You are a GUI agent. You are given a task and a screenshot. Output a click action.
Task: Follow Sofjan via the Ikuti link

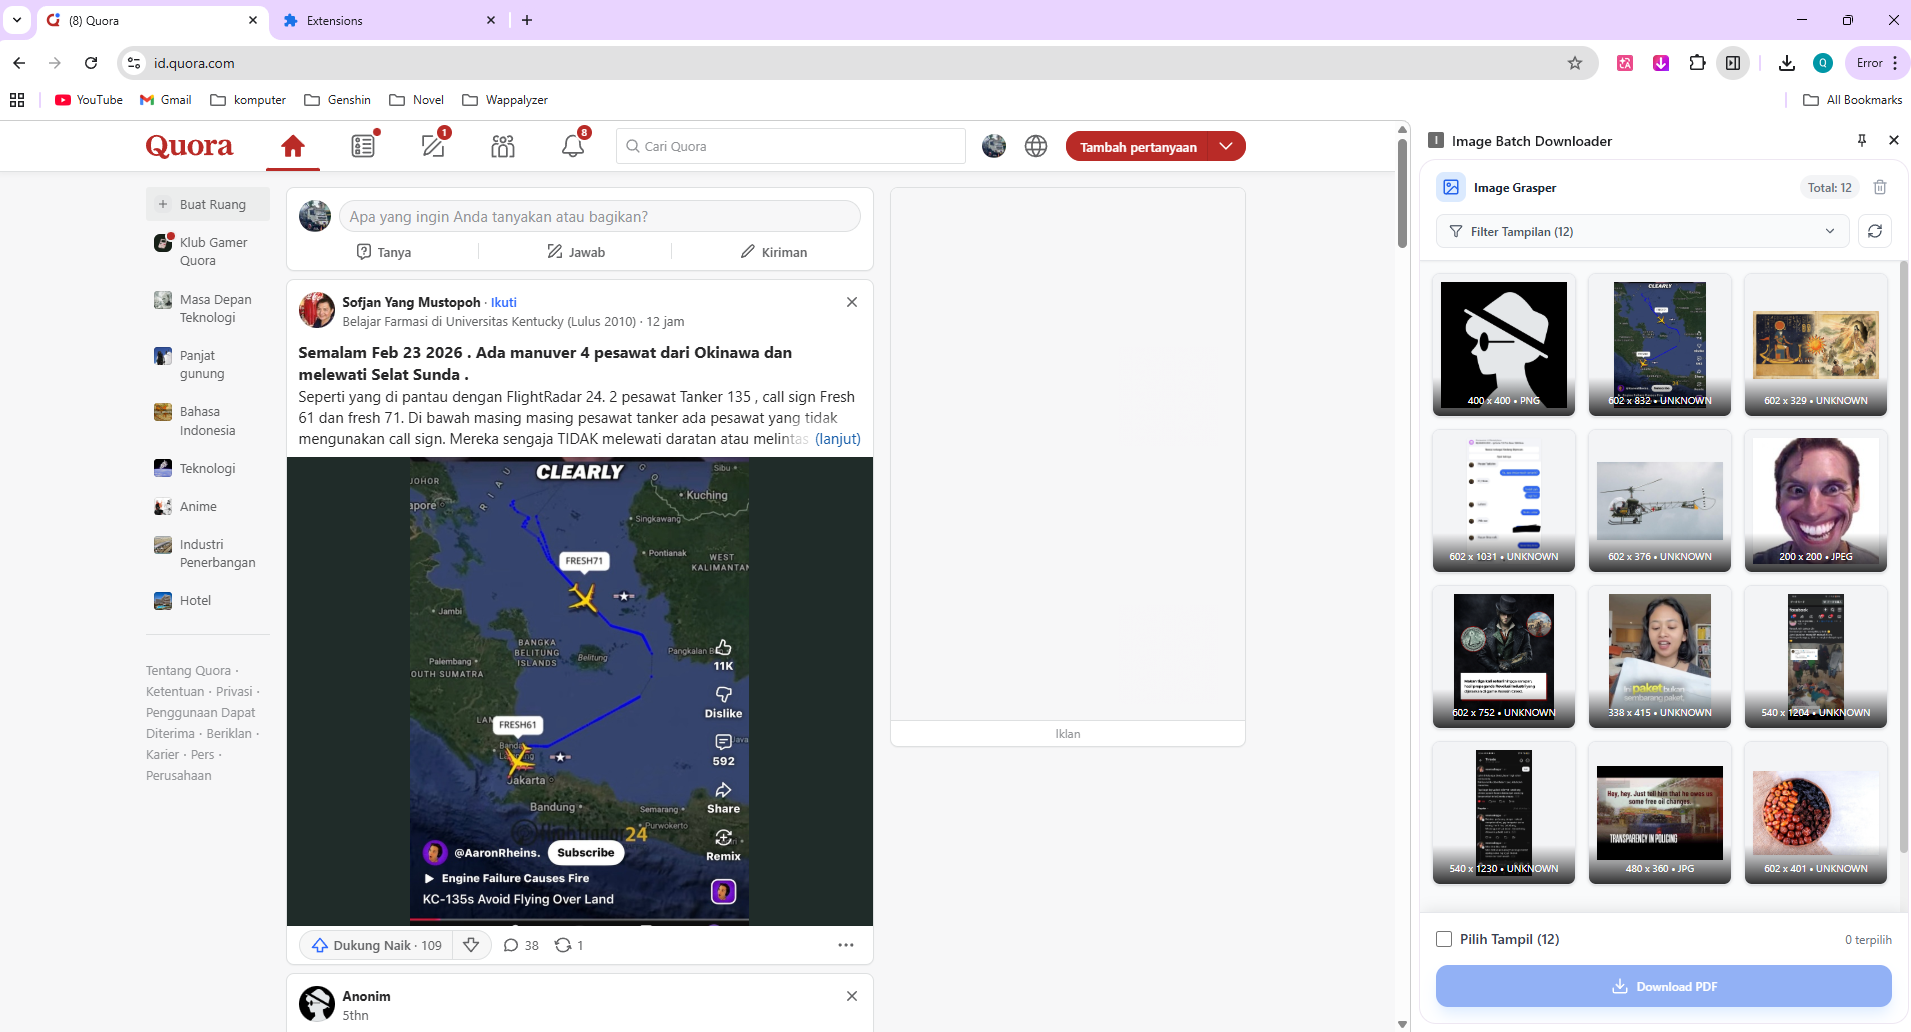[503, 302]
